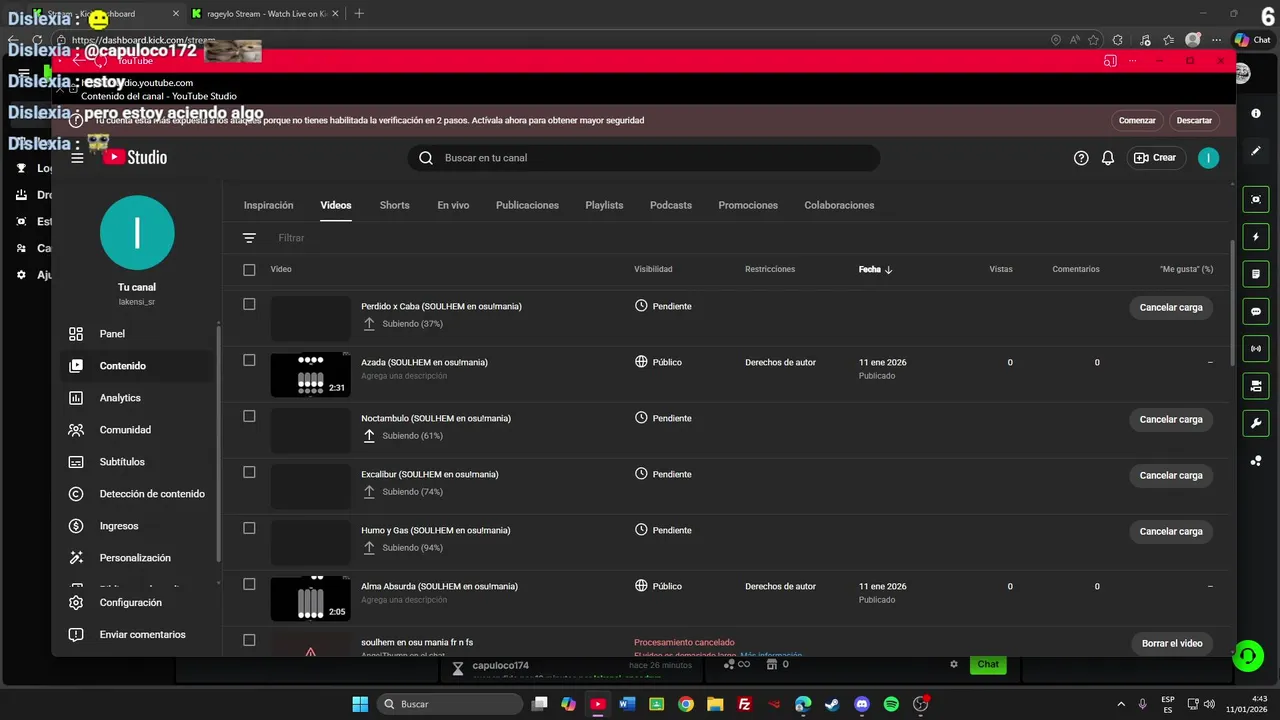Cancel upload of Perdido x Caba

[1171, 307]
